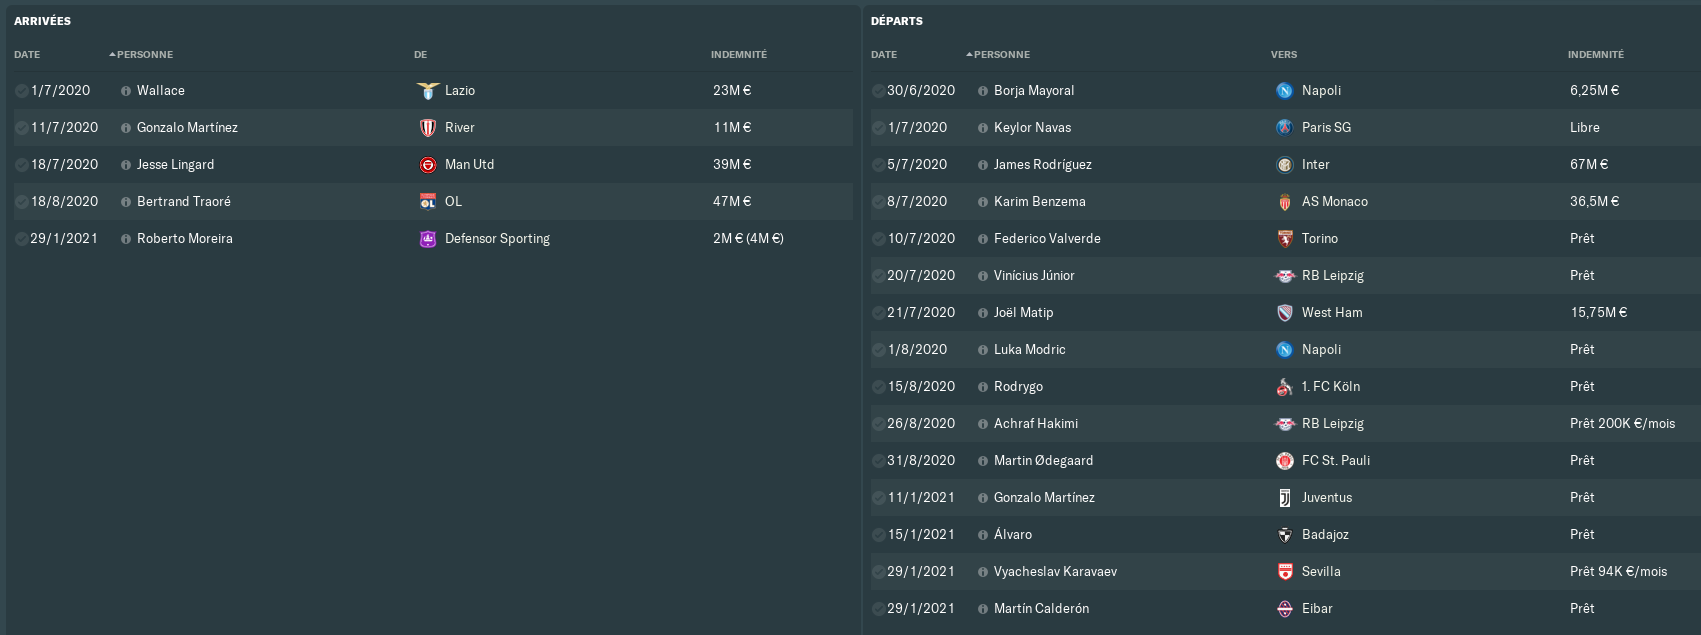Viewport: 1701px width, 635px height.
Task: Sort departures by the Personne column arrow
Action: pos(970,54)
